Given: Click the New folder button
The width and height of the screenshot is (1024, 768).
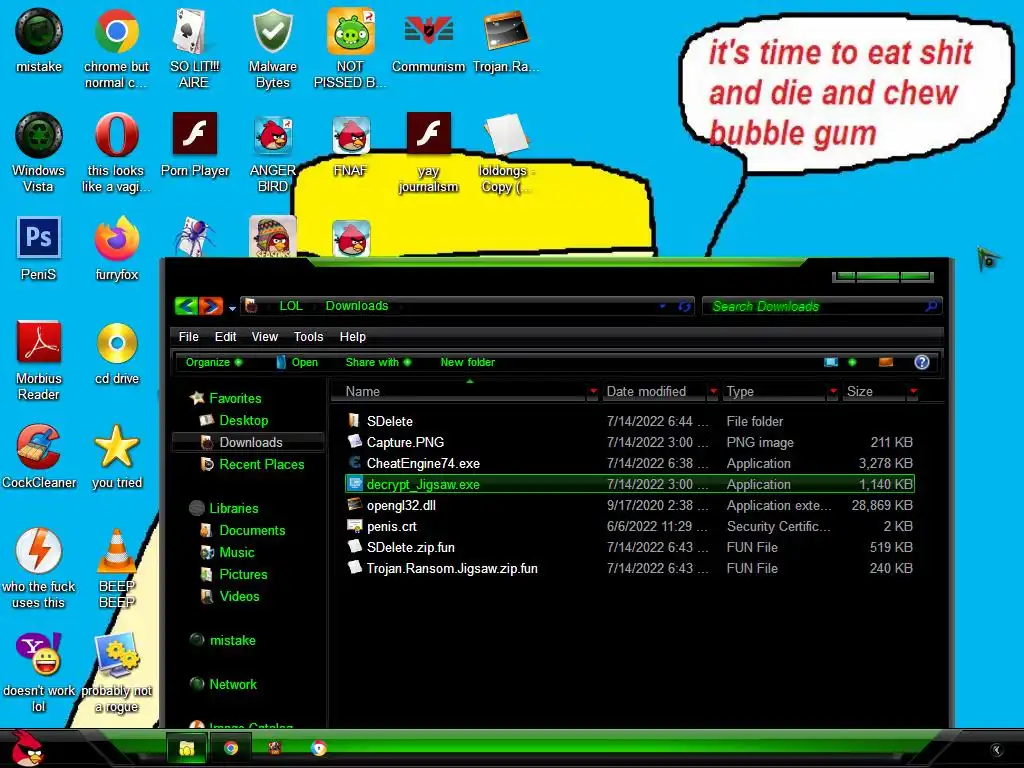Looking at the screenshot, I should pyautogui.click(x=468, y=362).
